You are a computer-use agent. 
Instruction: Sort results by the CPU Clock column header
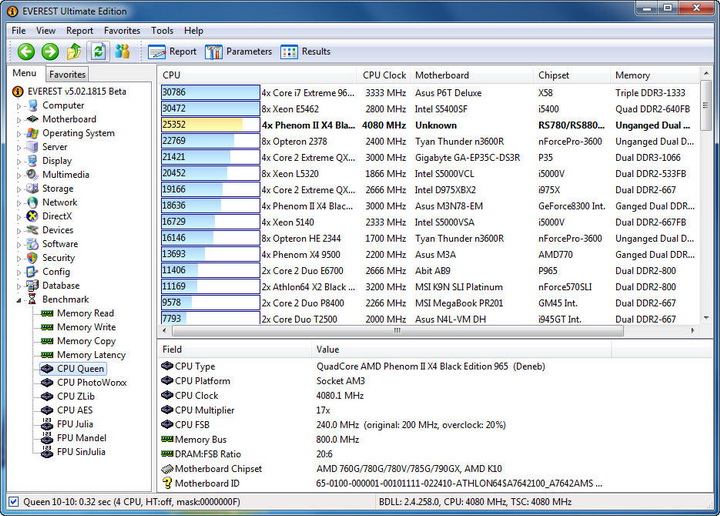click(384, 75)
